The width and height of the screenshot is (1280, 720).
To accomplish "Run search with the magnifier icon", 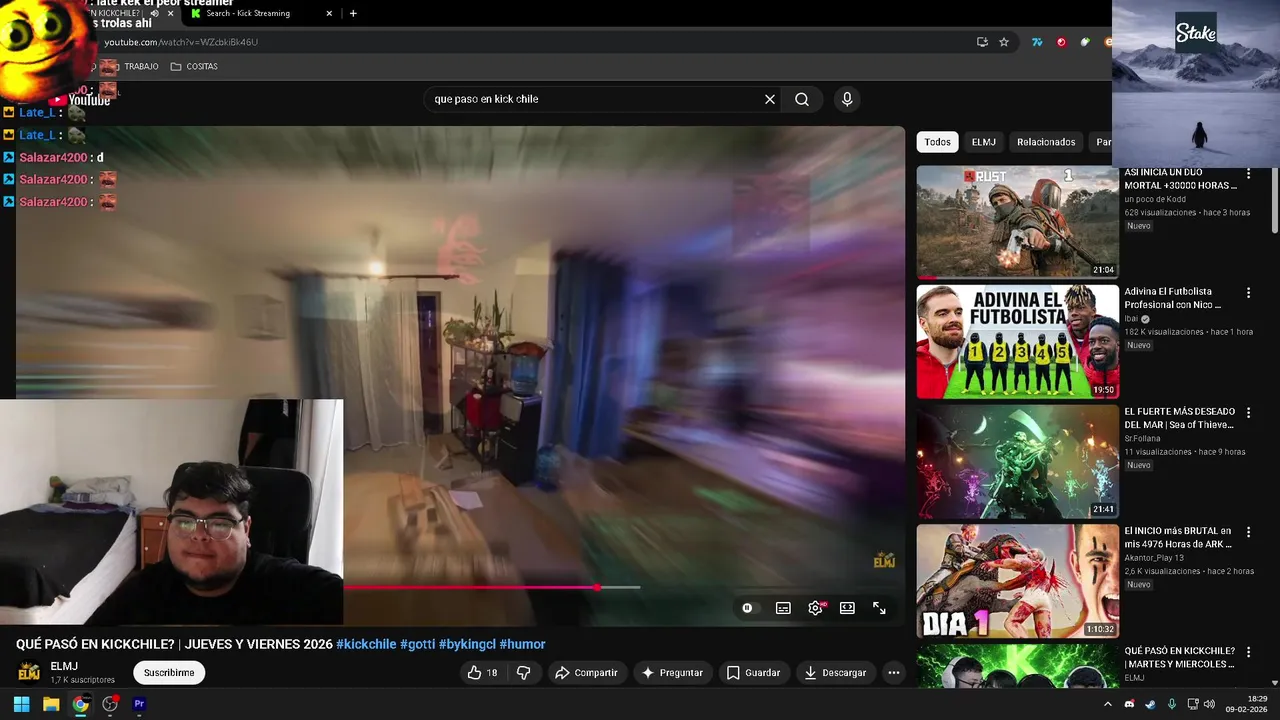I will tap(802, 99).
